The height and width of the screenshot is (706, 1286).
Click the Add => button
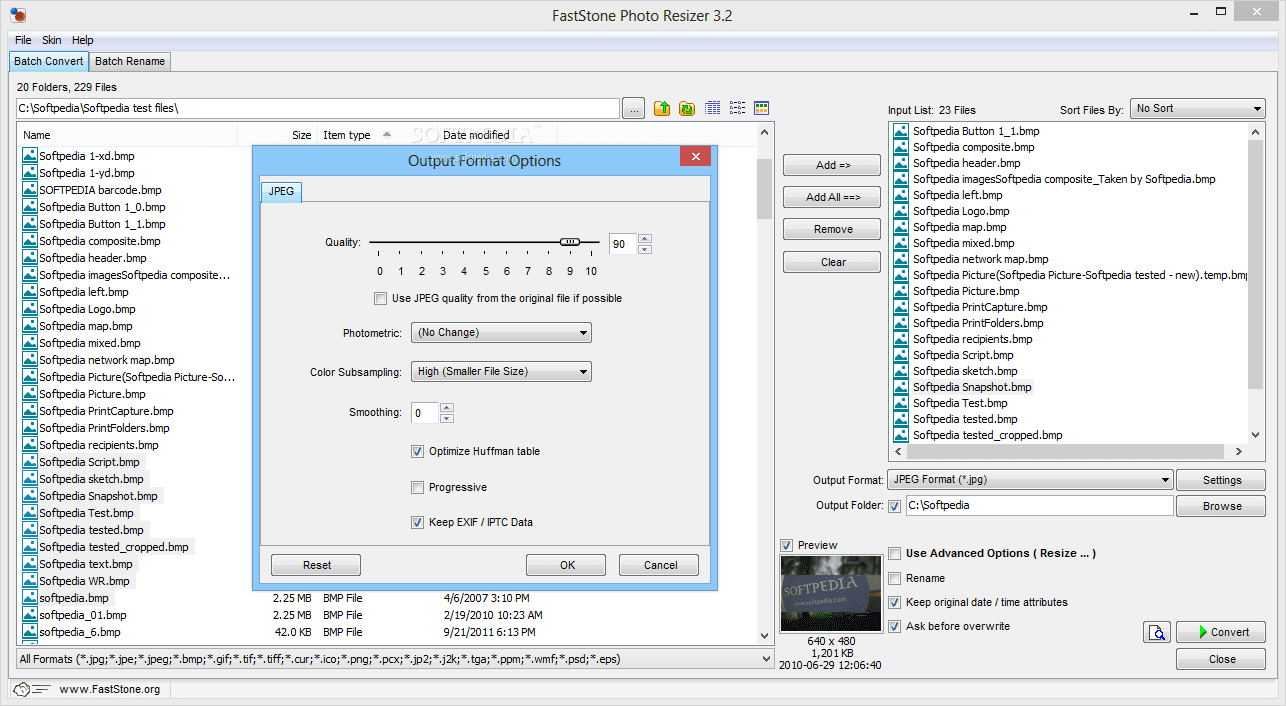click(832, 165)
